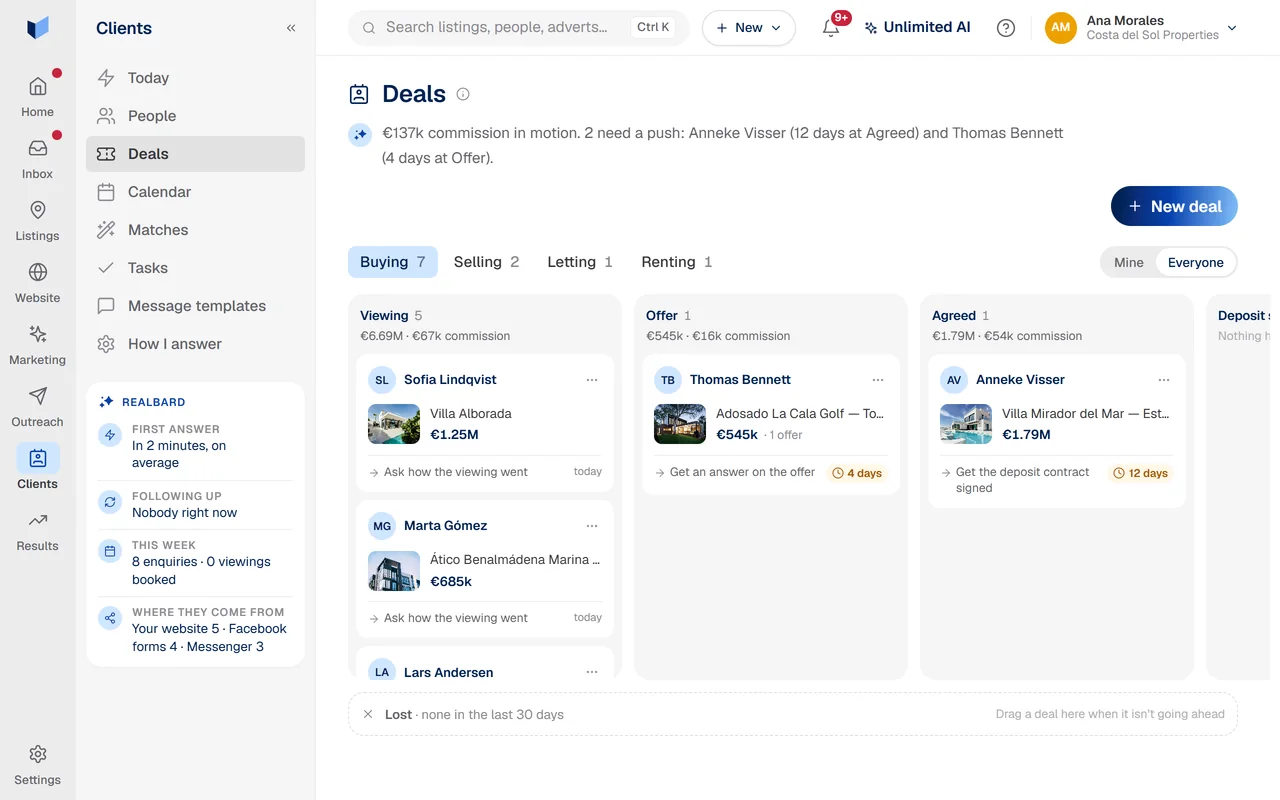Click the New deal button
The width and height of the screenshot is (1280, 800).
[1174, 206]
